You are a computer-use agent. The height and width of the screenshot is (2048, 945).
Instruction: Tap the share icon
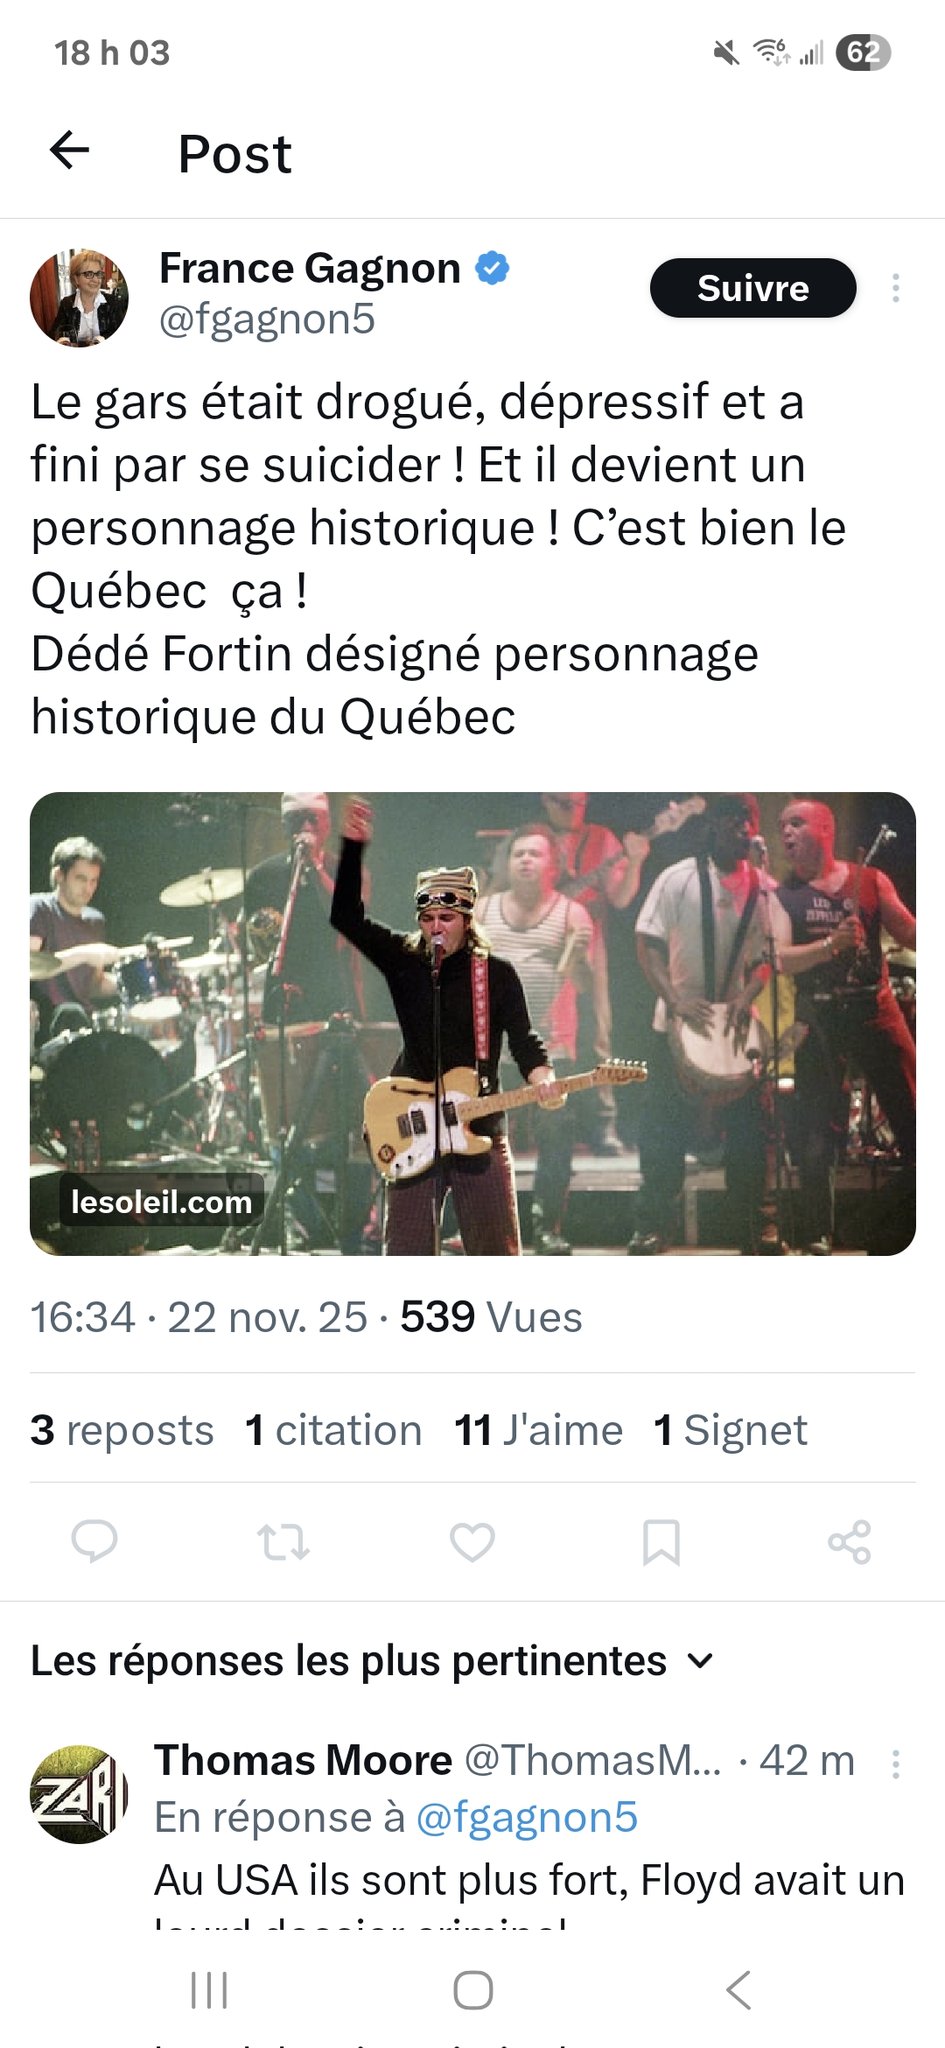849,1541
